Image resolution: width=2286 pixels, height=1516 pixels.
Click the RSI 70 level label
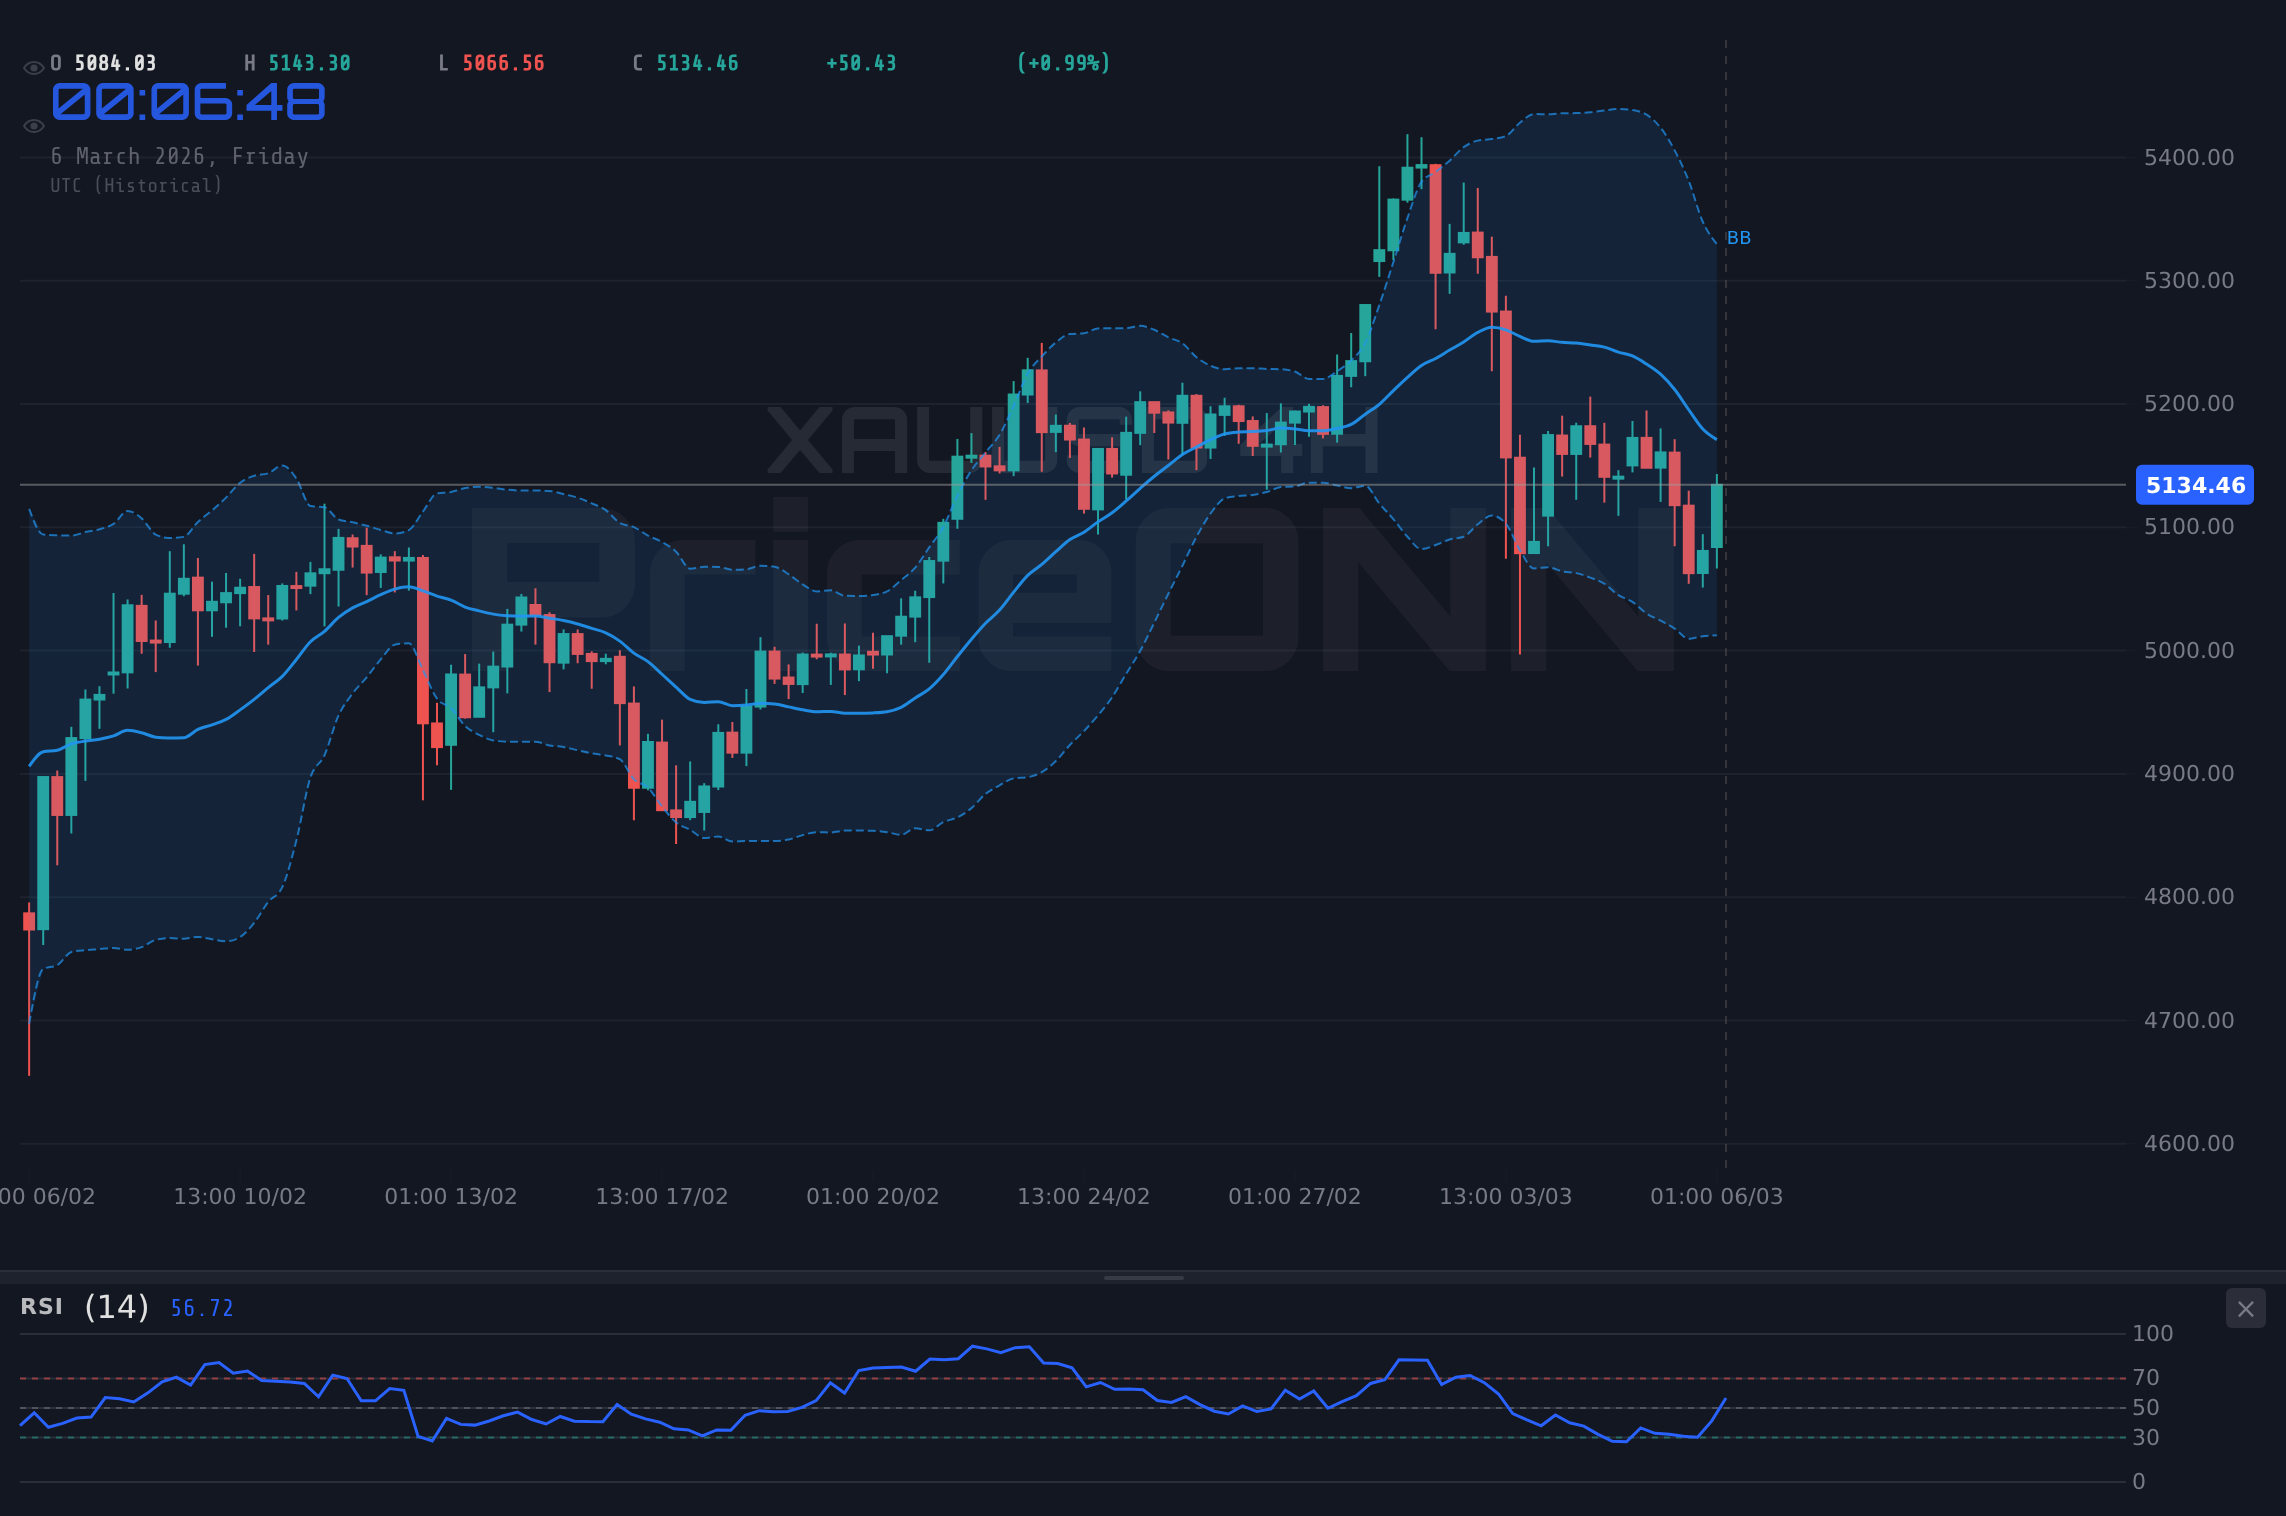[x=2146, y=1378]
